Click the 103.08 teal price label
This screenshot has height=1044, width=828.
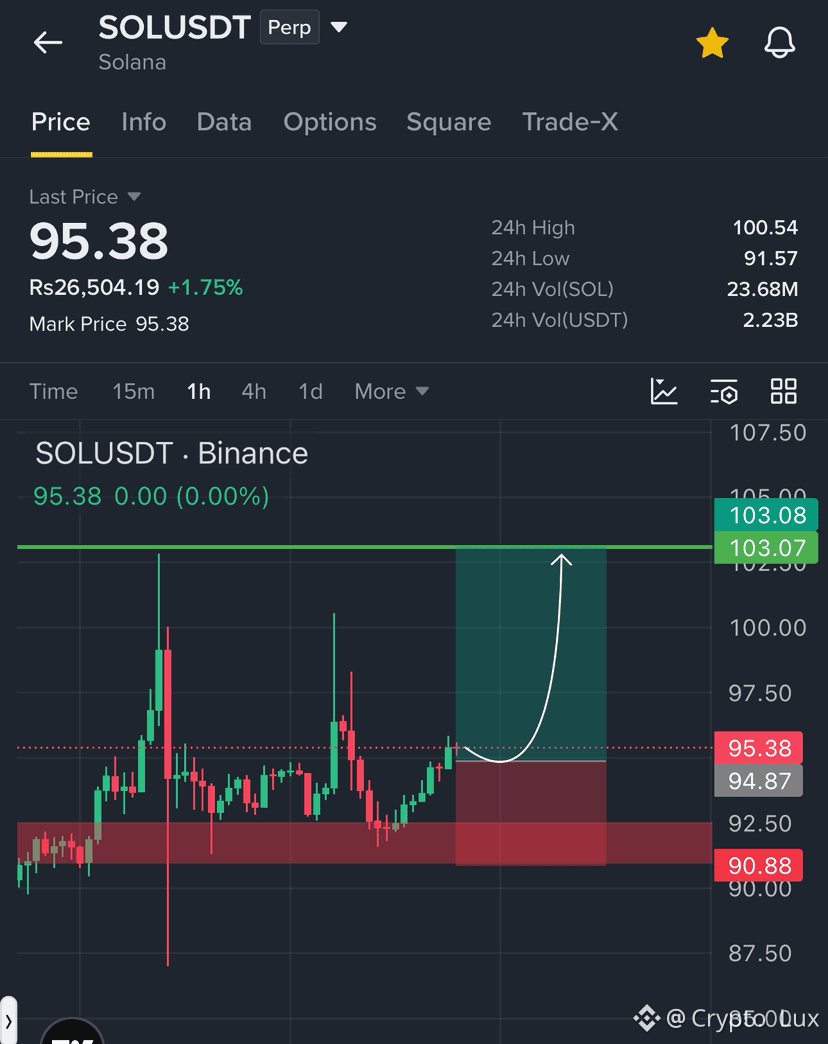pyautogui.click(x=766, y=515)
